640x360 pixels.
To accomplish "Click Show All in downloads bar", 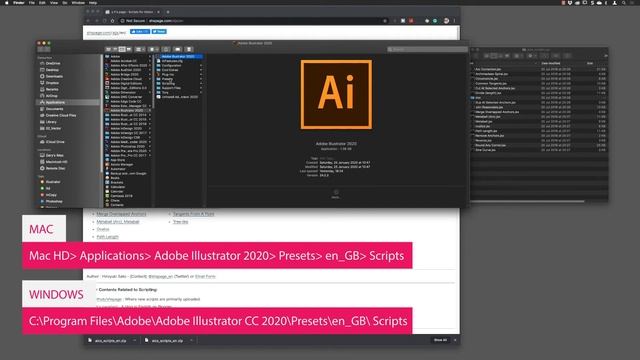I will coord(440,340).
